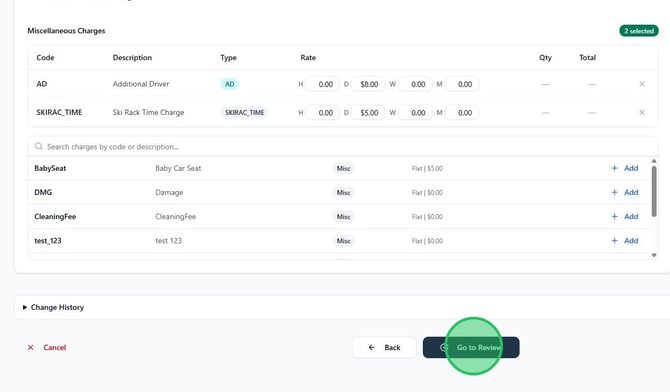Click plus icon for BabySeat charge
The image size is (670, 392).
[614, 168]
